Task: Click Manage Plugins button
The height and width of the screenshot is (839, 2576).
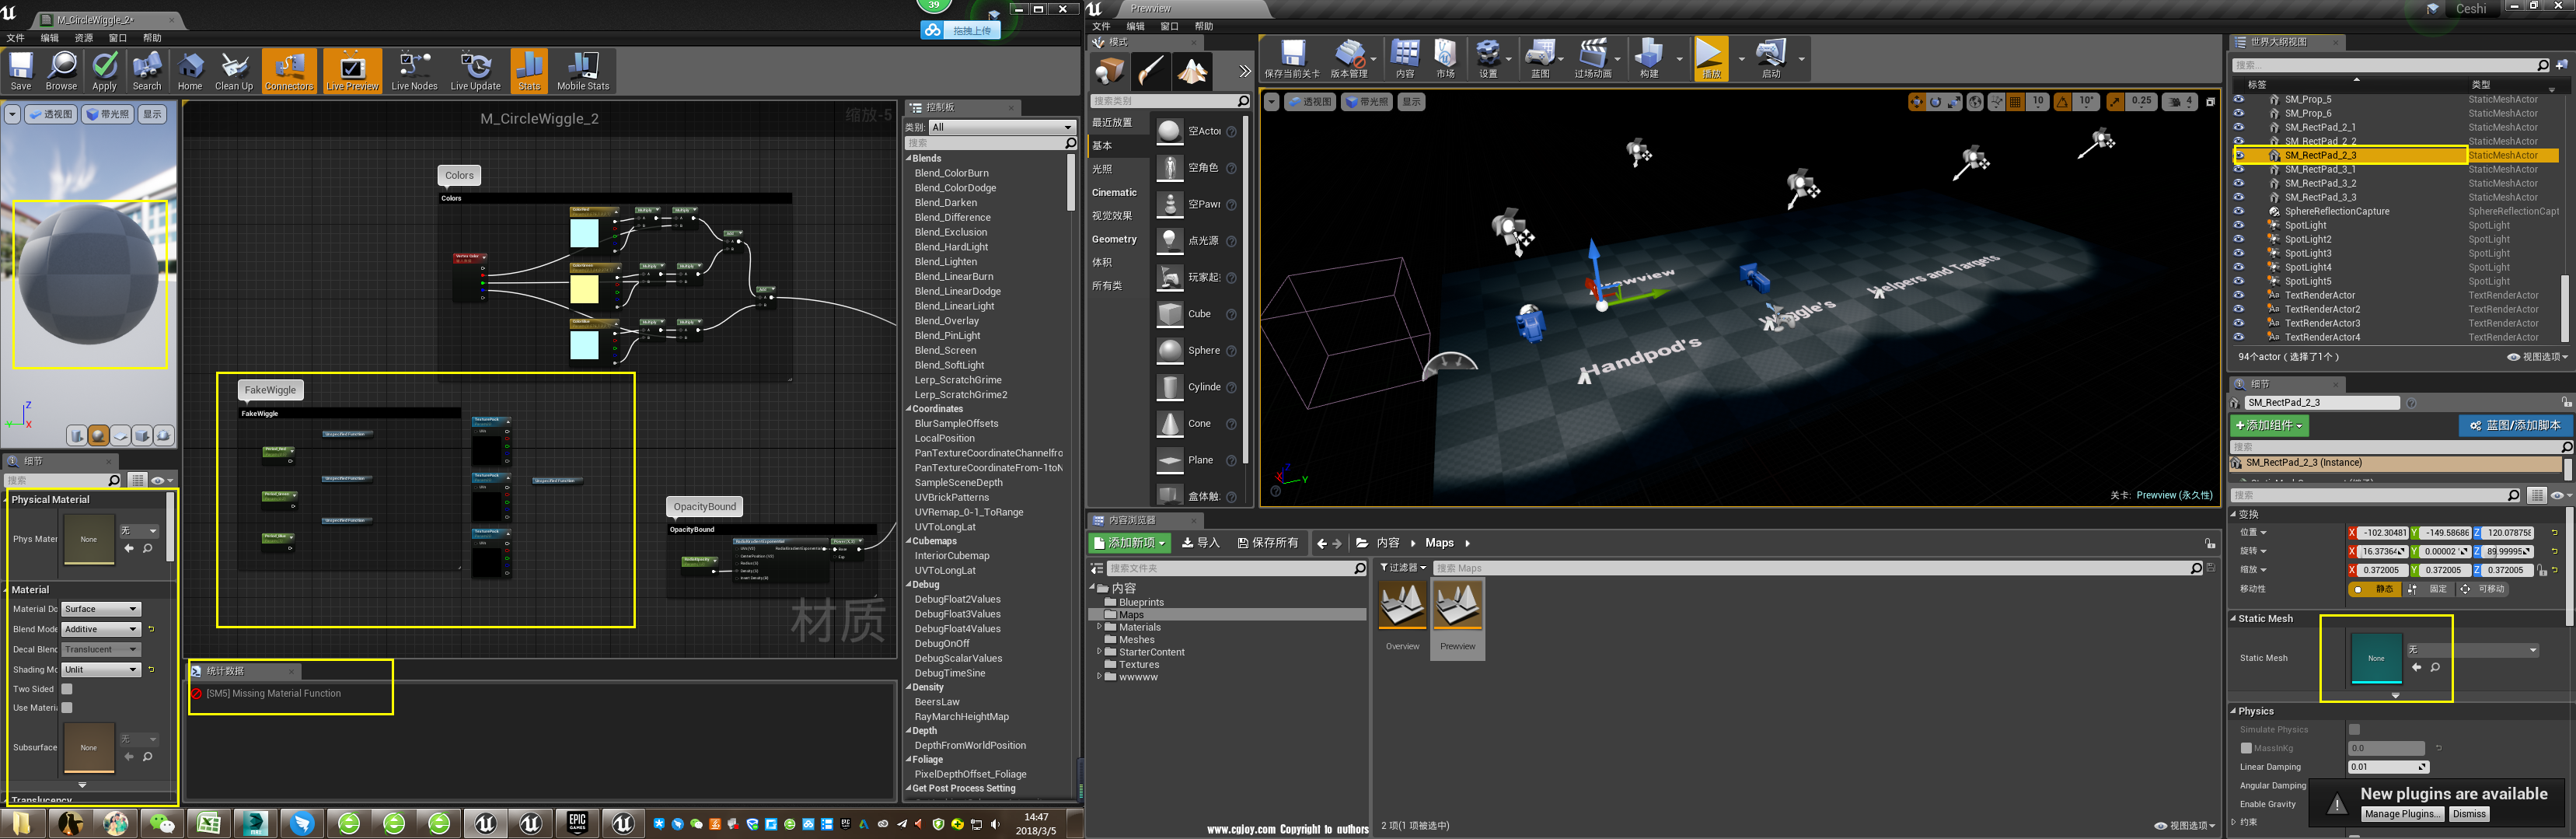Action: [2401, 814]
